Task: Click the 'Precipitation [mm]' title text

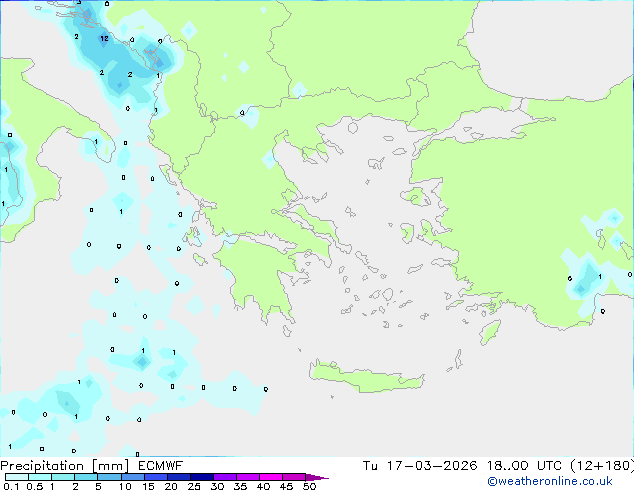Action: 65,466
